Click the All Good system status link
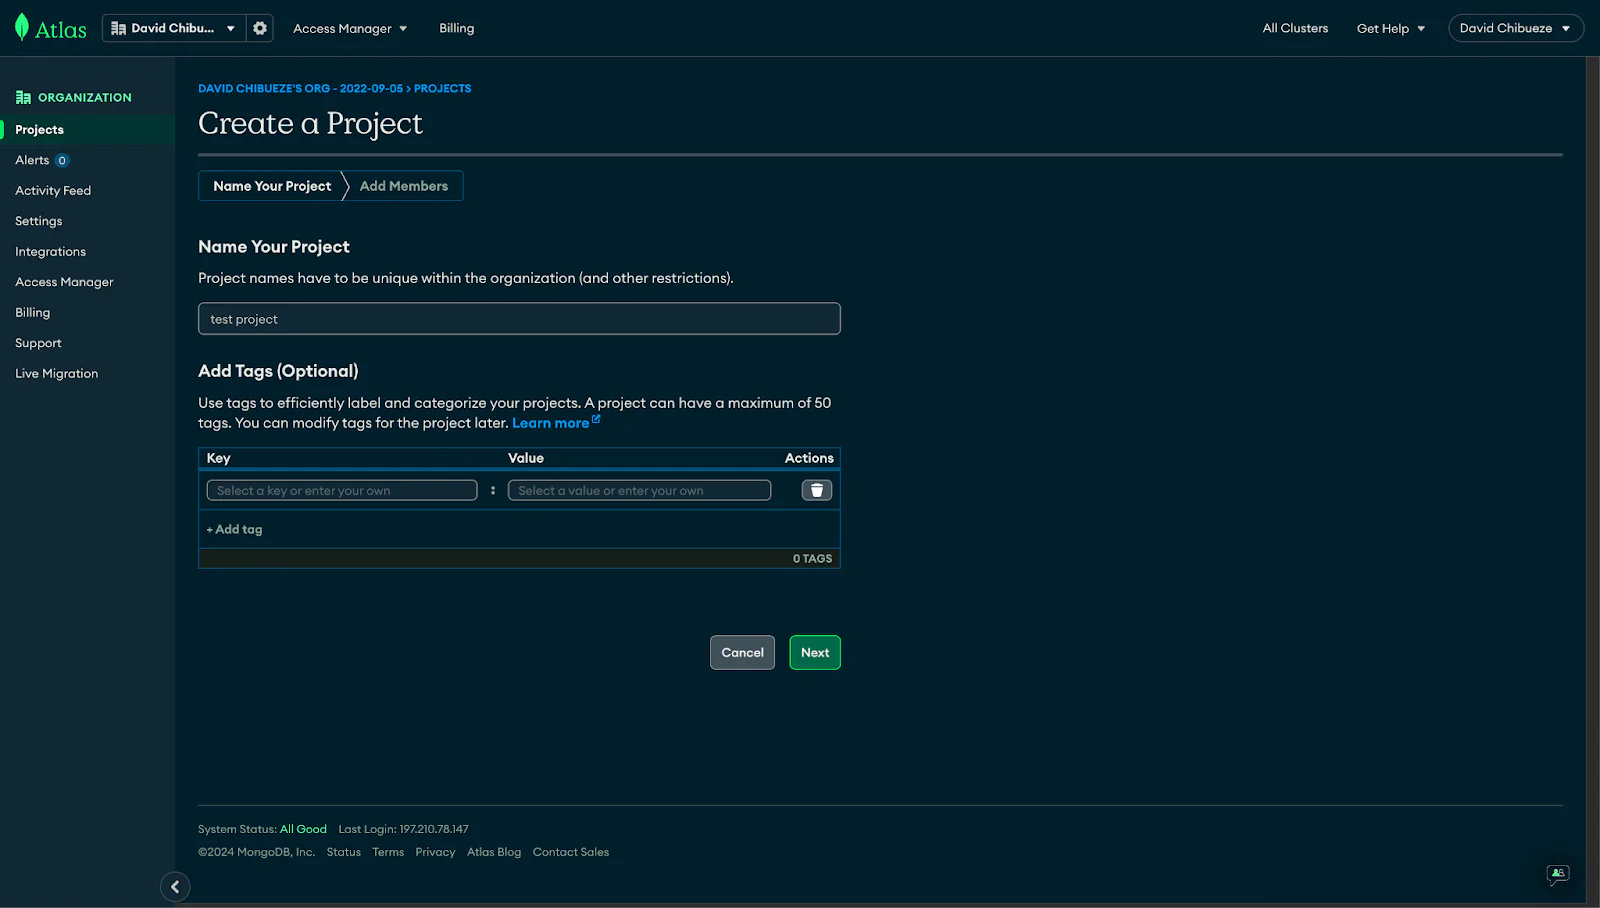1600x908 pixels. 303,829
